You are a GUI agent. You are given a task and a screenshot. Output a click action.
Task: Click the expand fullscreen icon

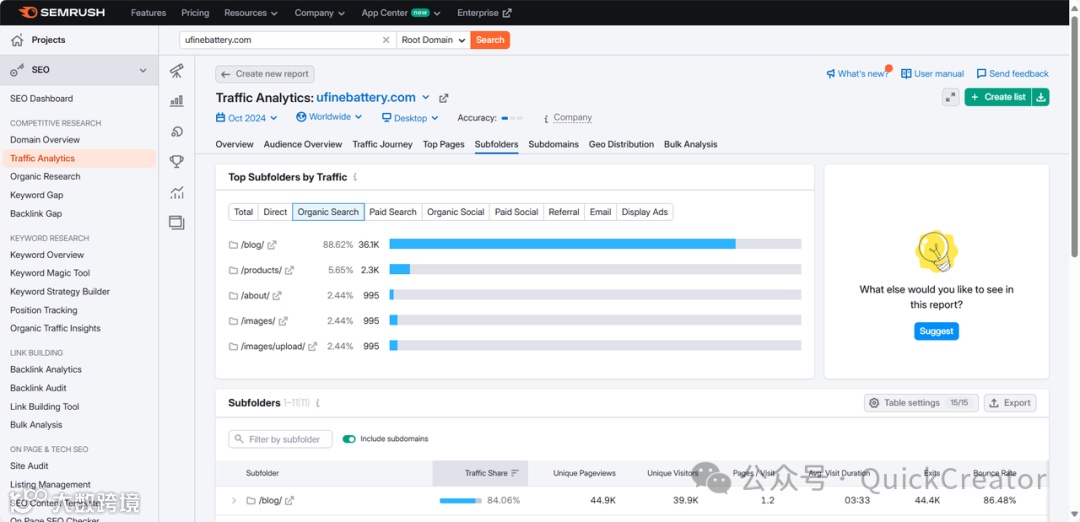click(951, 97)
